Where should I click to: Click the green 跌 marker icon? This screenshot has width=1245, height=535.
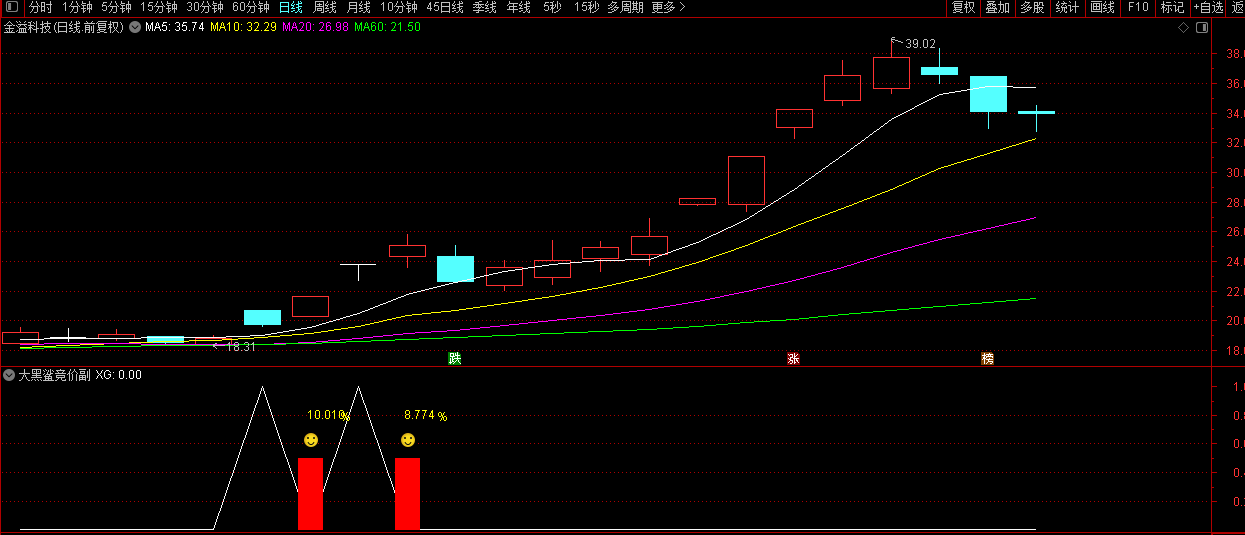(x=455, y=358)
